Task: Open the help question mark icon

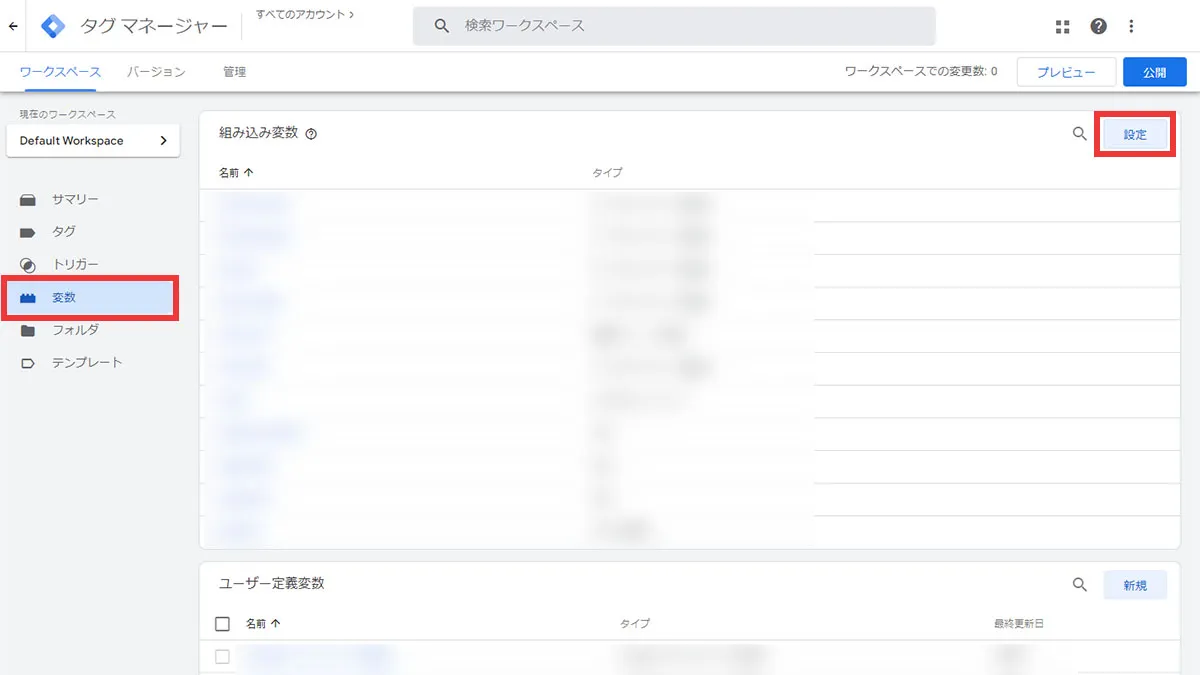Action: click(1098, 26)
